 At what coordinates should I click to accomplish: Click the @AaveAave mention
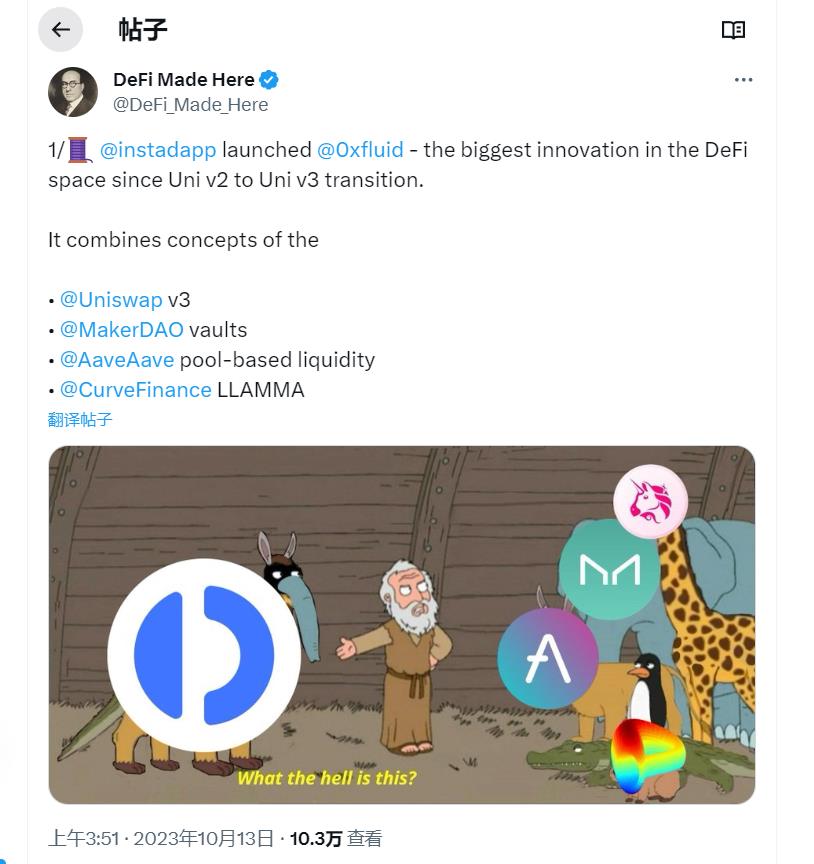[116, 360]
